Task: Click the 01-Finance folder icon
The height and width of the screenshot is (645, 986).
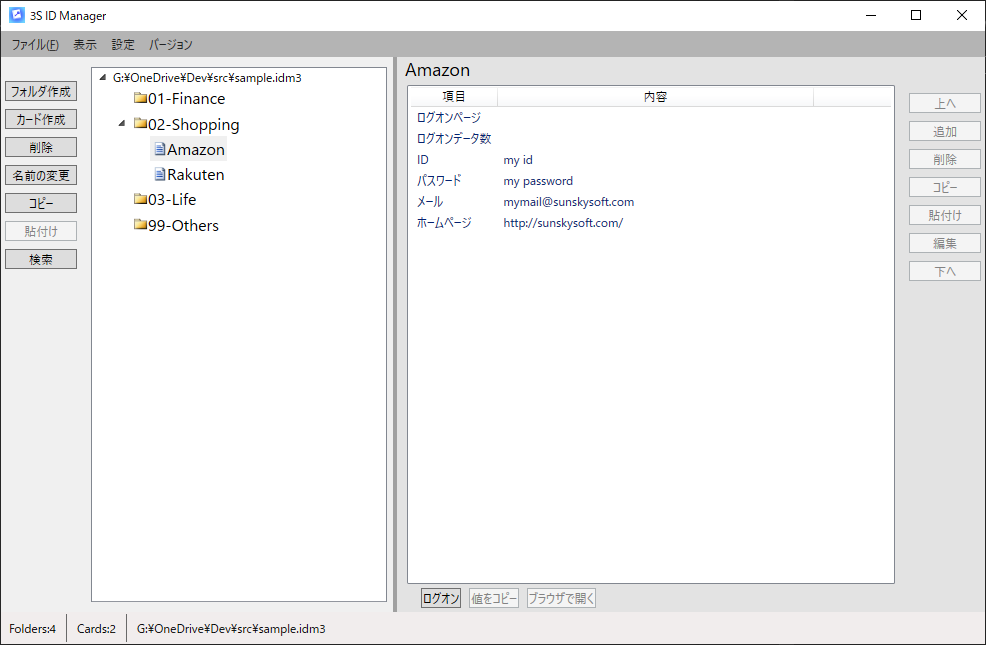Action: click(x=140, y=98)
